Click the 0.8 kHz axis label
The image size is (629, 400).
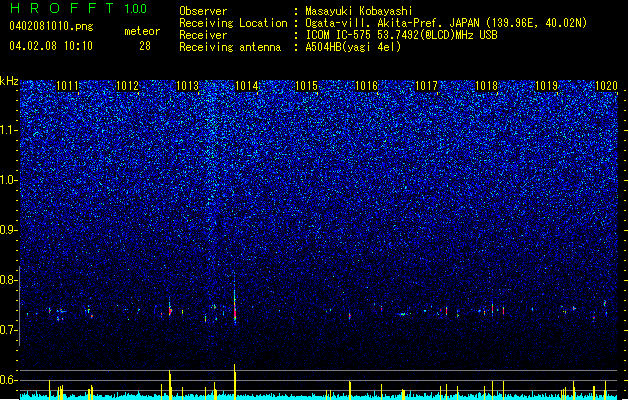(9, 280)
